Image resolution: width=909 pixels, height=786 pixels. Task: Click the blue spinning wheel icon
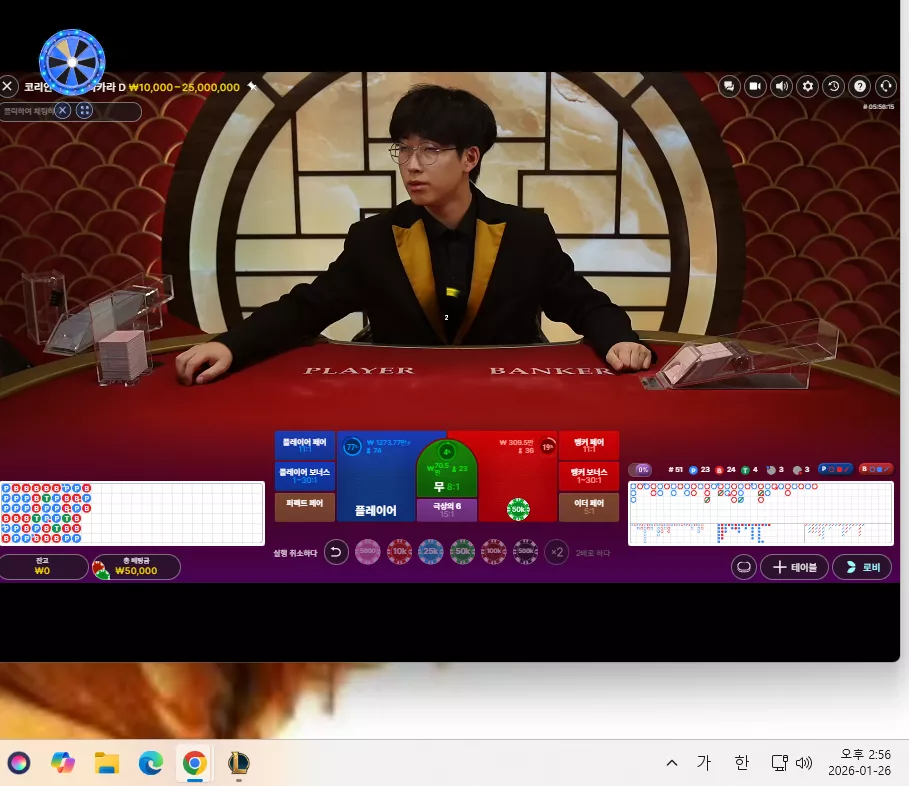point(72,61)
